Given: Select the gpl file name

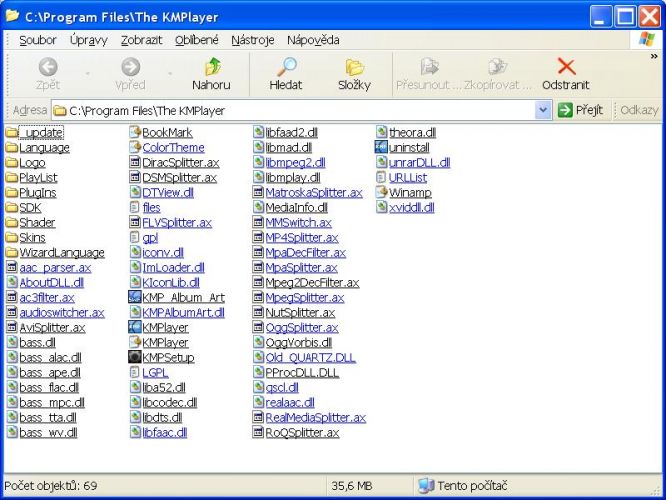Looking at the screenshot, I should 150,238.
